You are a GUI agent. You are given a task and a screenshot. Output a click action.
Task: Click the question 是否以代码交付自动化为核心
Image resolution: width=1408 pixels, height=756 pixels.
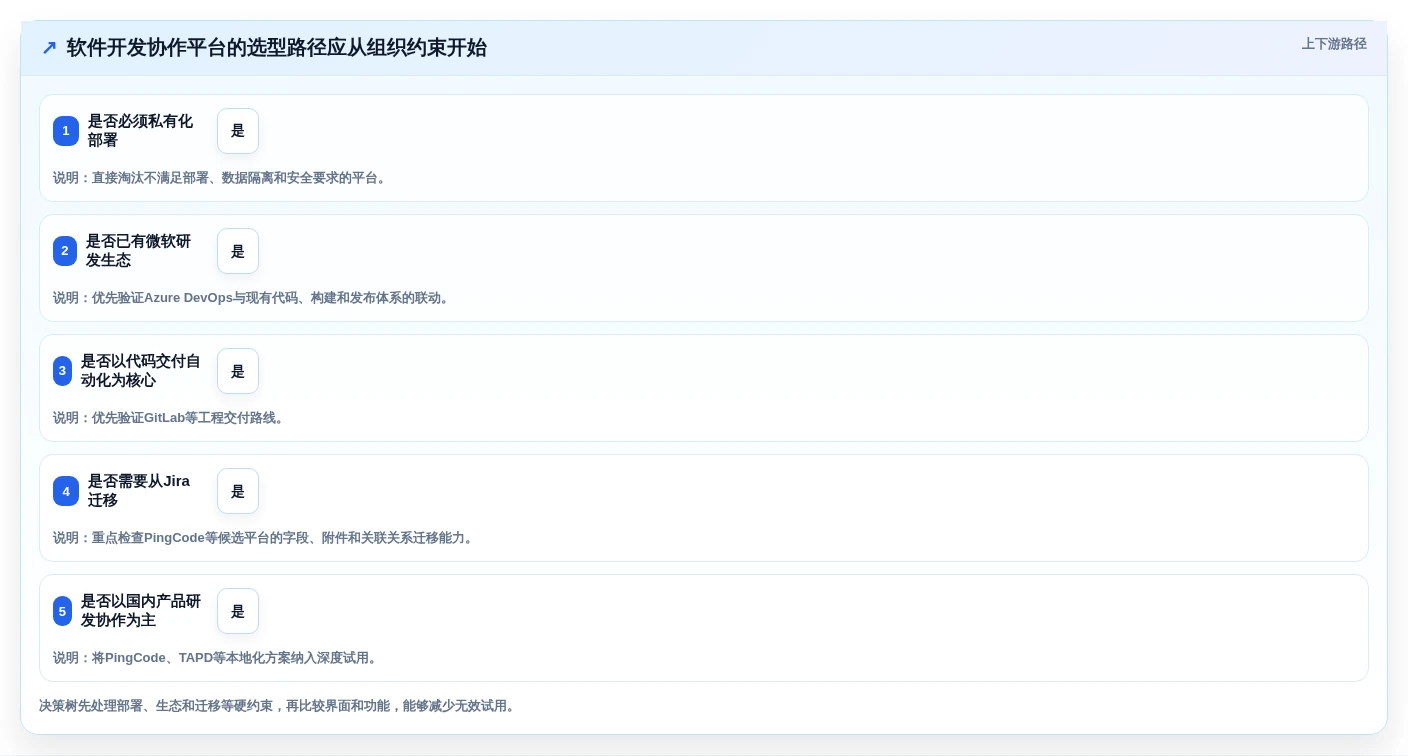[141, 371]
